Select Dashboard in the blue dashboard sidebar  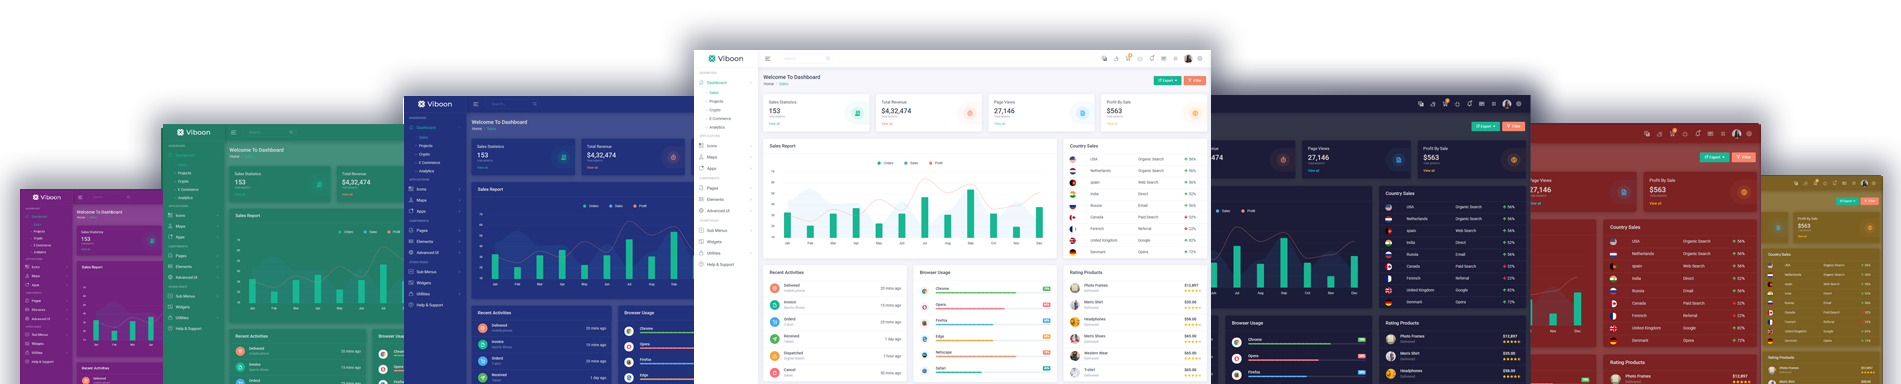tap(435, 128)
